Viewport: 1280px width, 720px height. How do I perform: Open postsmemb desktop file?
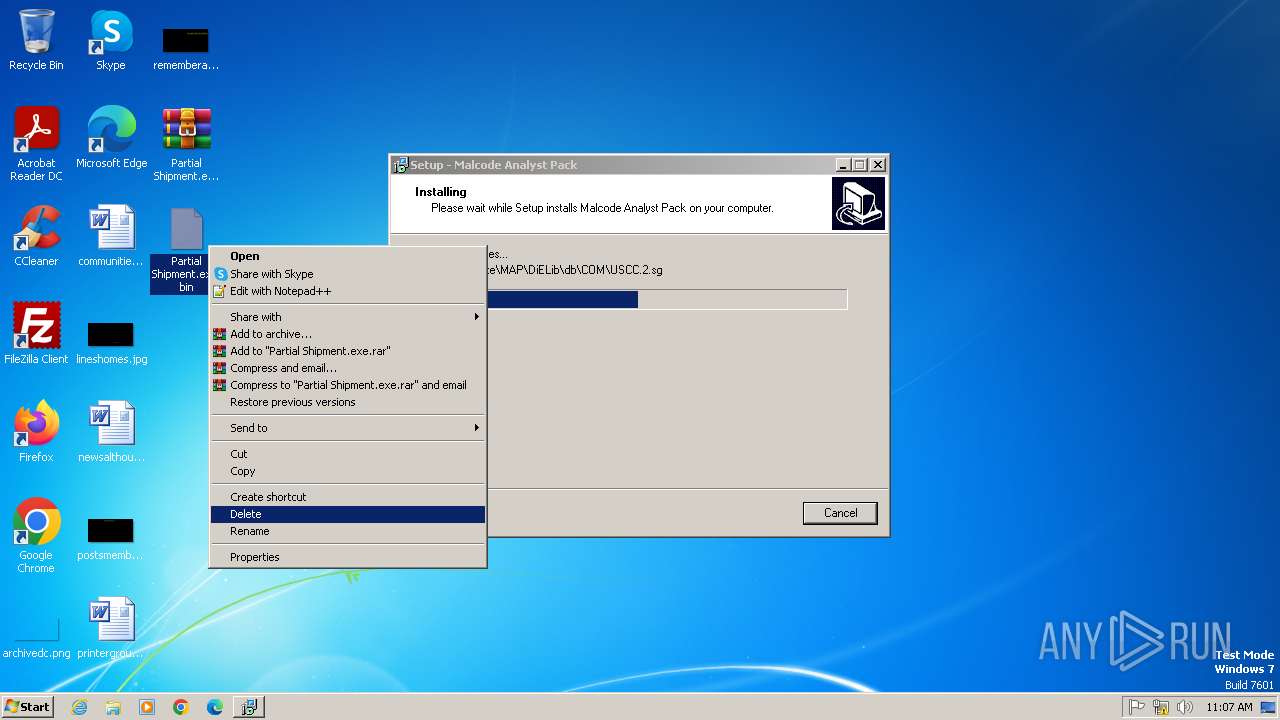pos(111,537)
